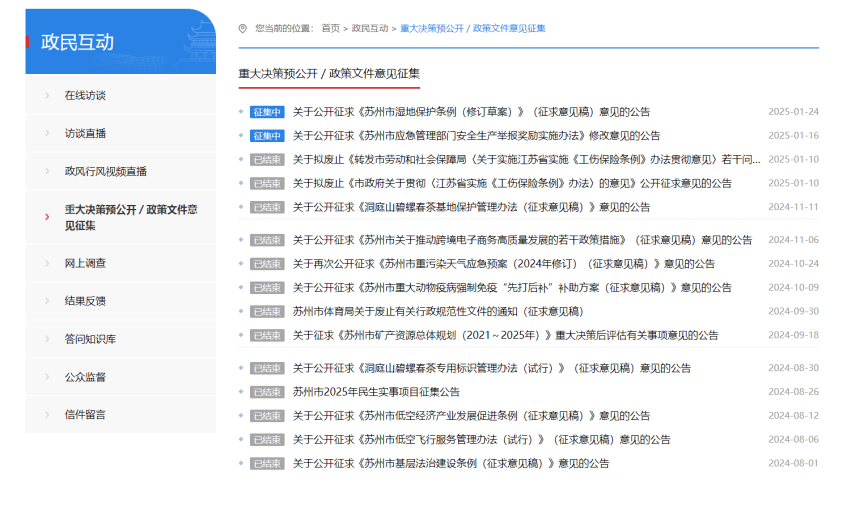845x509 pixels.
Task: Click the 已结束 badge next to 苏州市体育局 notice
Action: (x=267, y=312)
